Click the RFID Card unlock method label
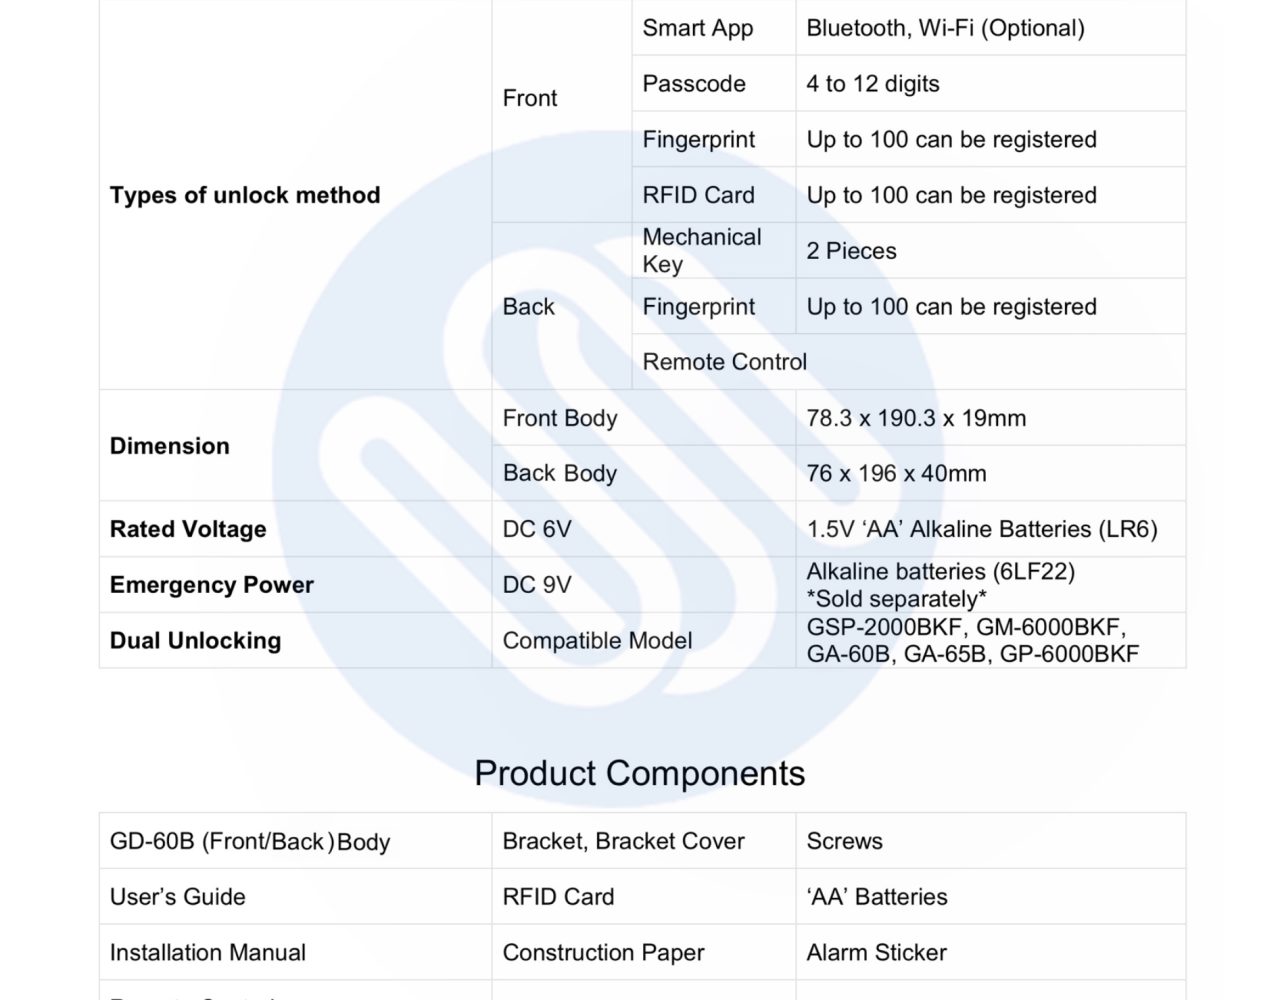Viewport: 1280px width, 1000px height. click(x=698, y=195)
